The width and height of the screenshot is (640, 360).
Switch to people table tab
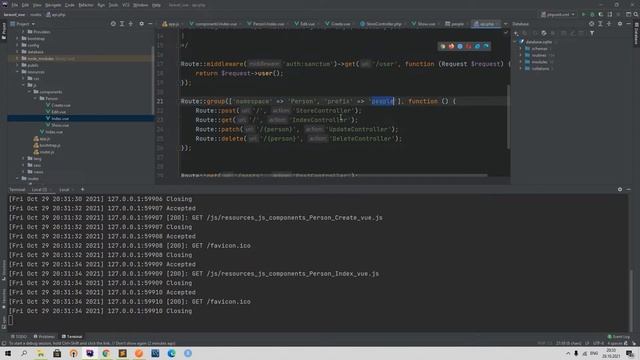[454, 24]
